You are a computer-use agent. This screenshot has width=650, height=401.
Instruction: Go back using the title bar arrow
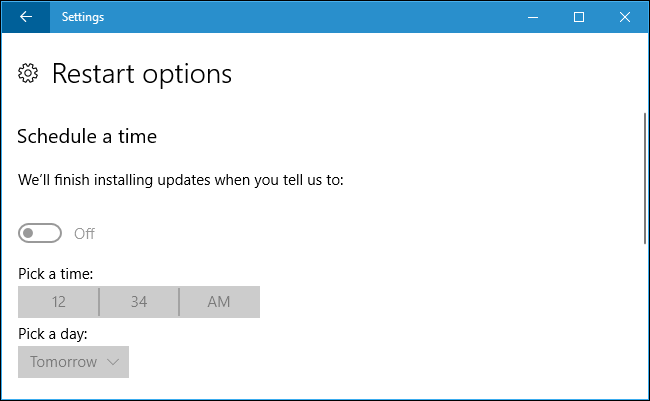point(25,17)
